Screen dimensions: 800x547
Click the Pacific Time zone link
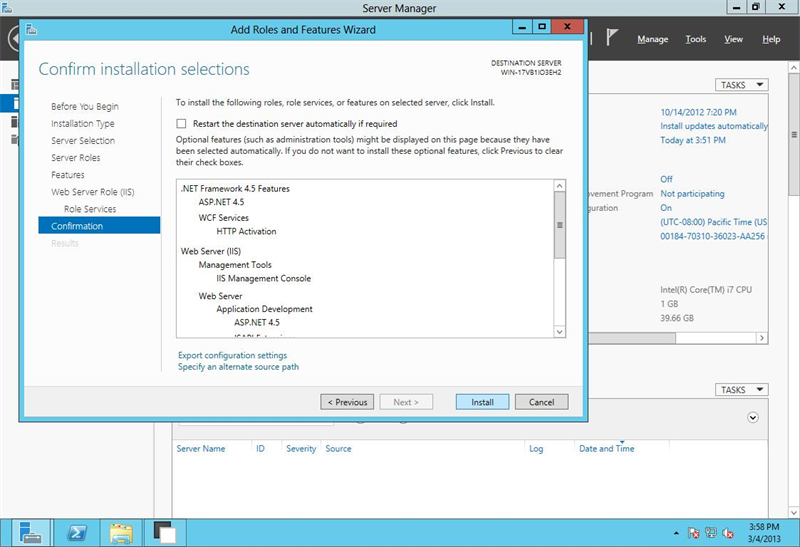click(714, 222)
